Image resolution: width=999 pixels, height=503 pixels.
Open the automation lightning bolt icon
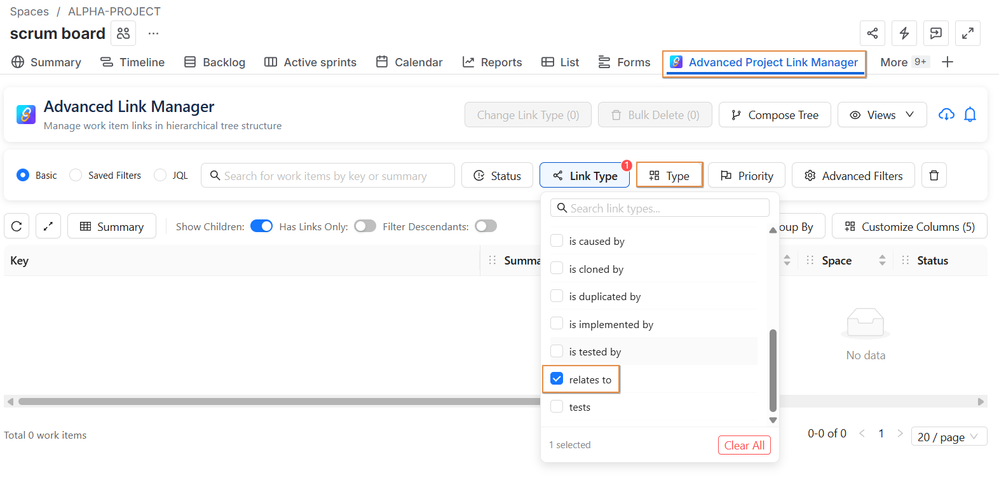(904, 33)
